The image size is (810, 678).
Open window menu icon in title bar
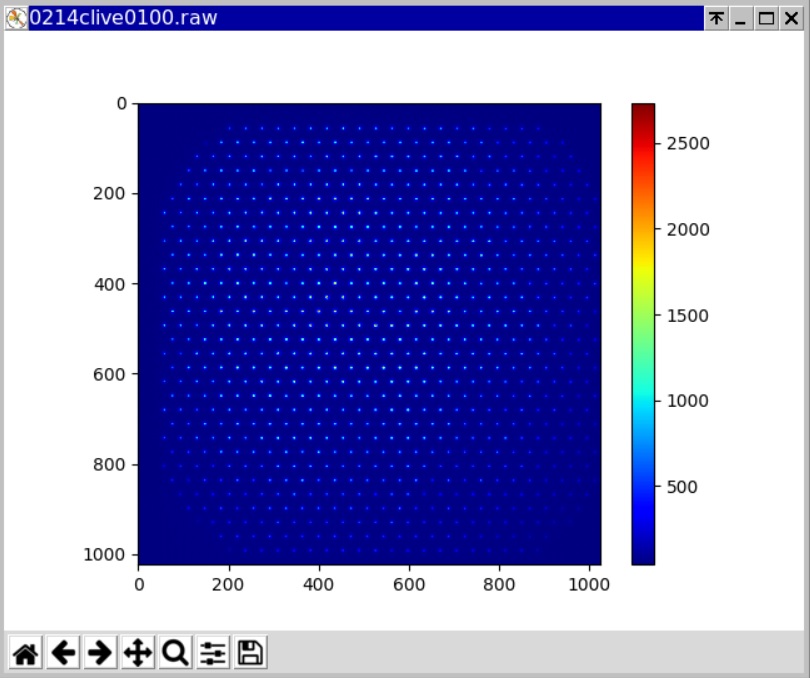tap(16, 18)
